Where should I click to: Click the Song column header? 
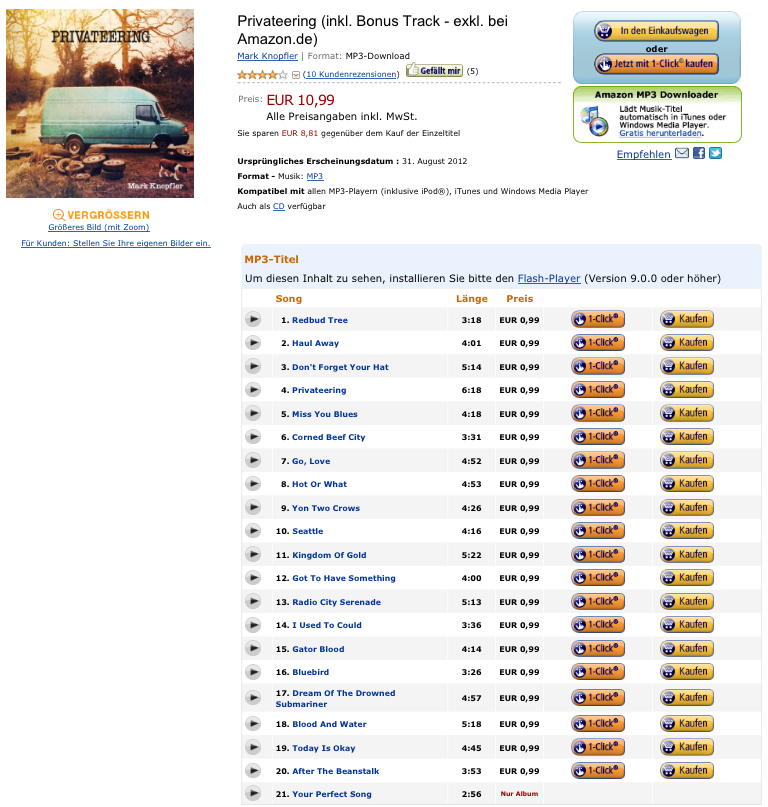coord(288,299)
